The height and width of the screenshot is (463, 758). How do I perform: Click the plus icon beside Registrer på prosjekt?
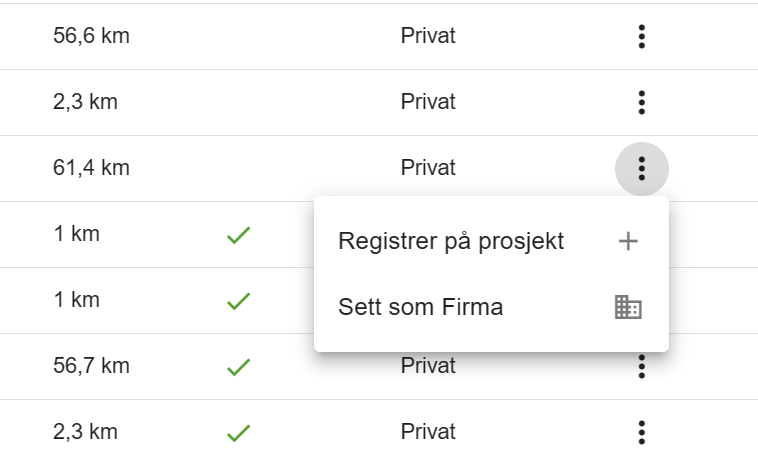pyautogui.click(x=628, y=241)
